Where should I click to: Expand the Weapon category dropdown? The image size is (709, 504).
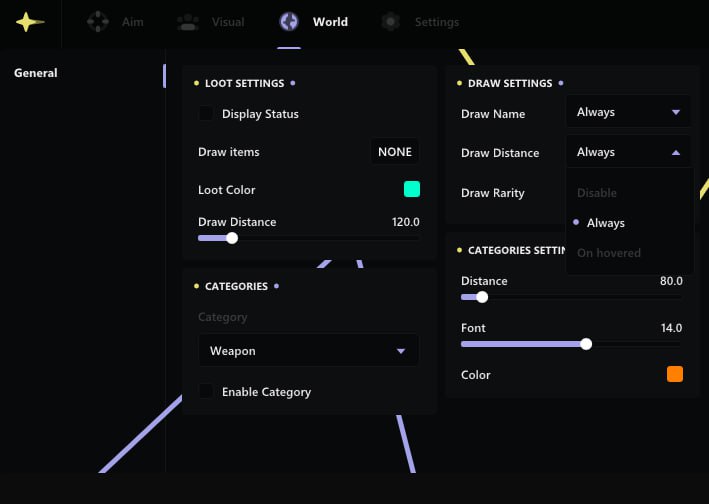[x=308, y=351]
